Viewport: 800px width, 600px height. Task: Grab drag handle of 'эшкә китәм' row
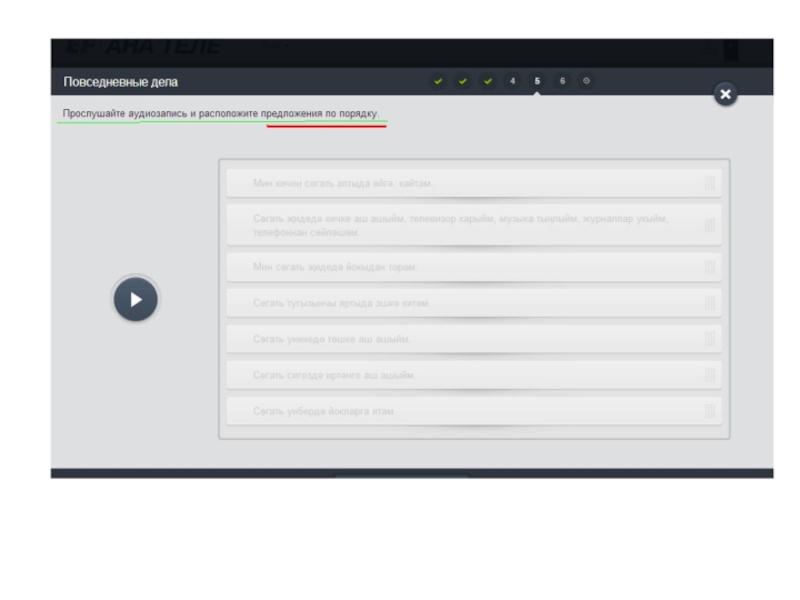[x=710, y=303]
